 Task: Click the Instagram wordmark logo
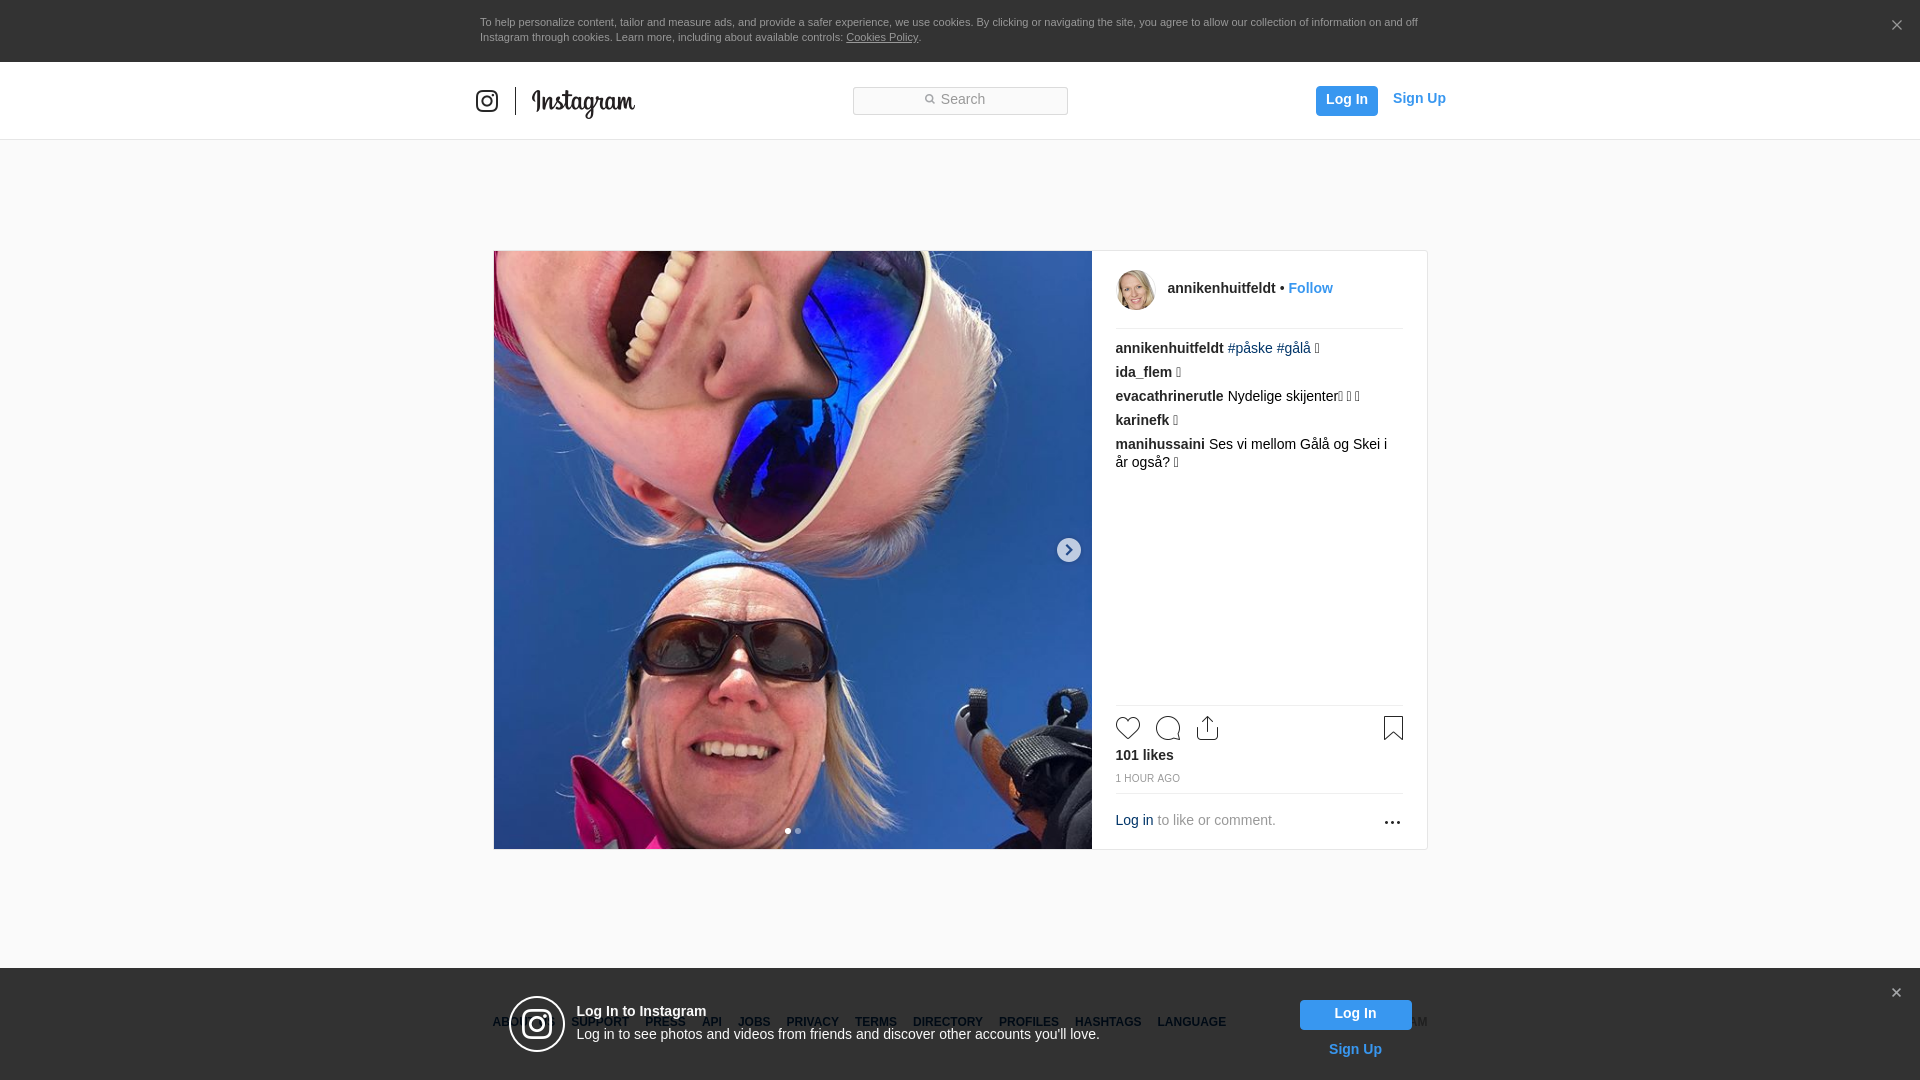click(x=583, y=102)
